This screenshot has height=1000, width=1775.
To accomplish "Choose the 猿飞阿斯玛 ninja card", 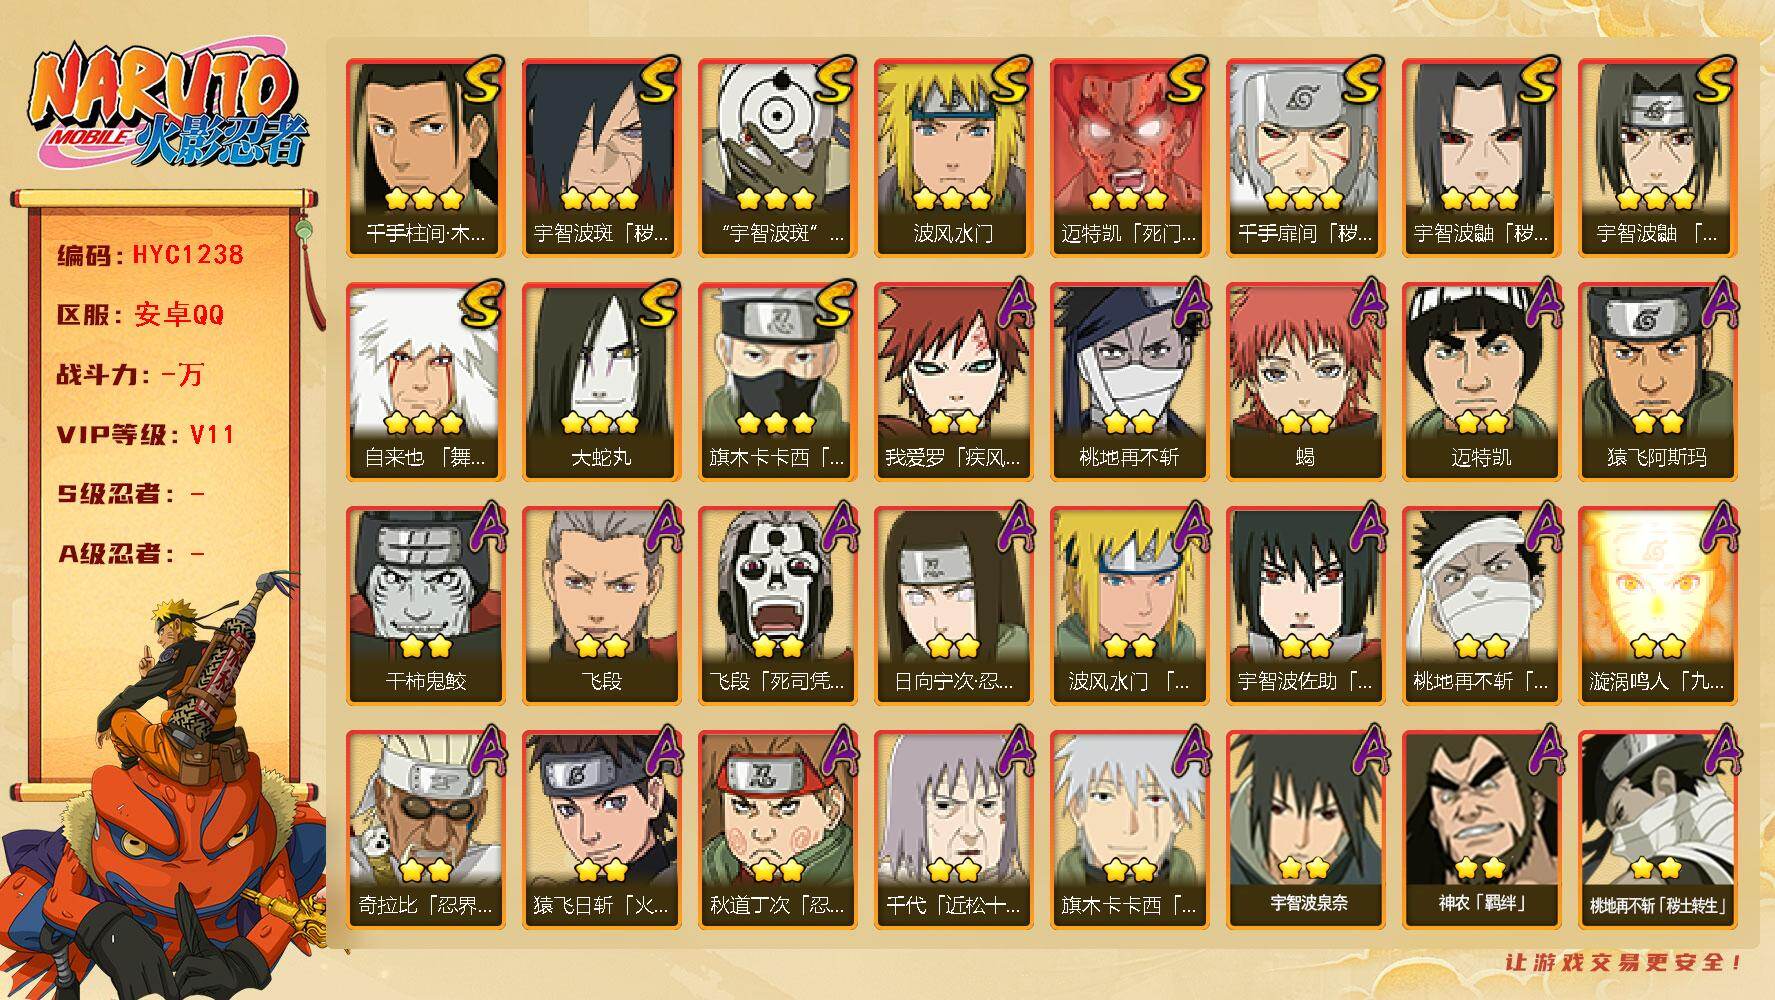I will [1657, 382].
